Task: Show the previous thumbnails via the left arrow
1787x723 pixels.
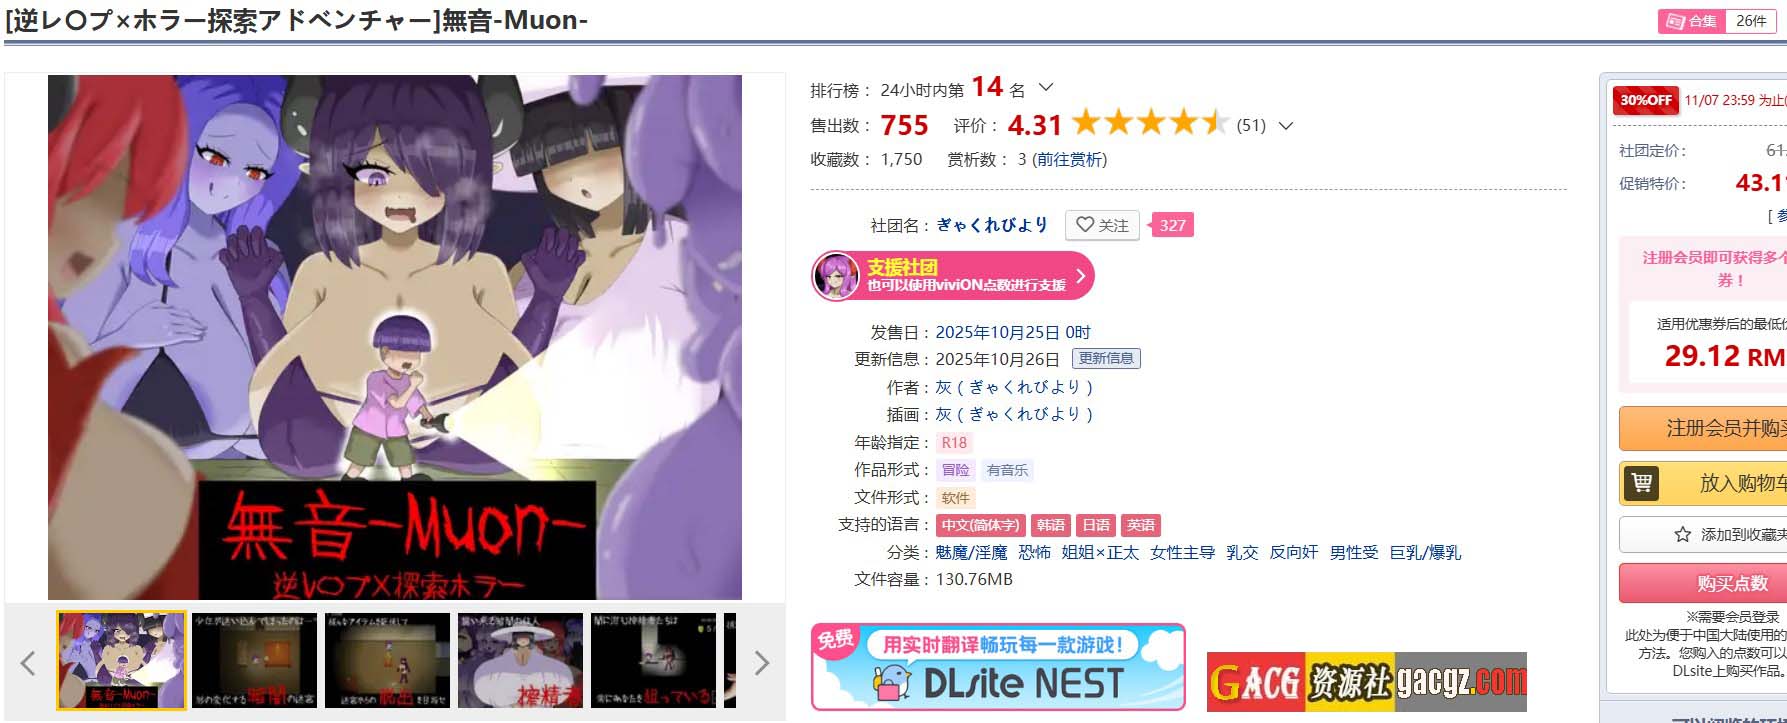Action: pos(28,662)
